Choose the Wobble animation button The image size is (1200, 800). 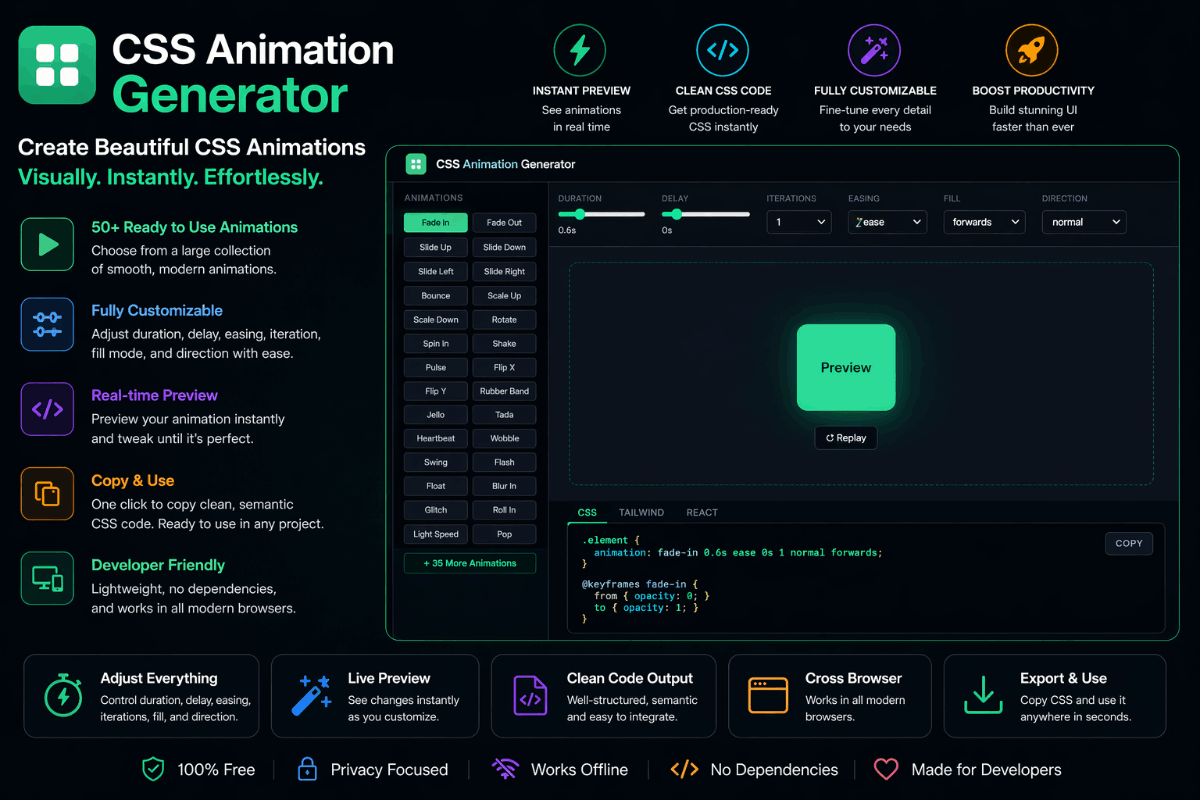[504, 438]
